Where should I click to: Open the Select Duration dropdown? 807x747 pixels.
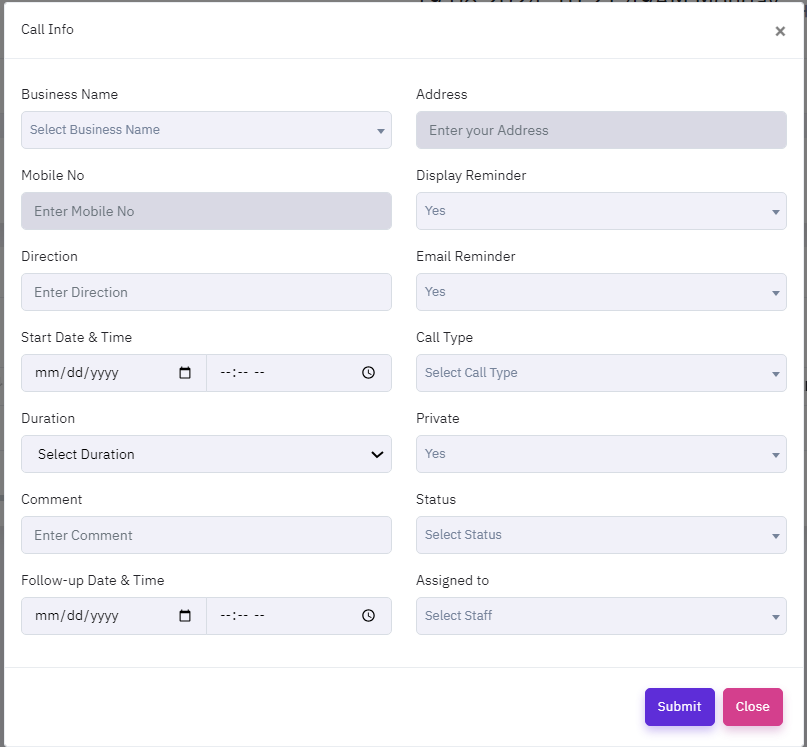tap(206, 454)
